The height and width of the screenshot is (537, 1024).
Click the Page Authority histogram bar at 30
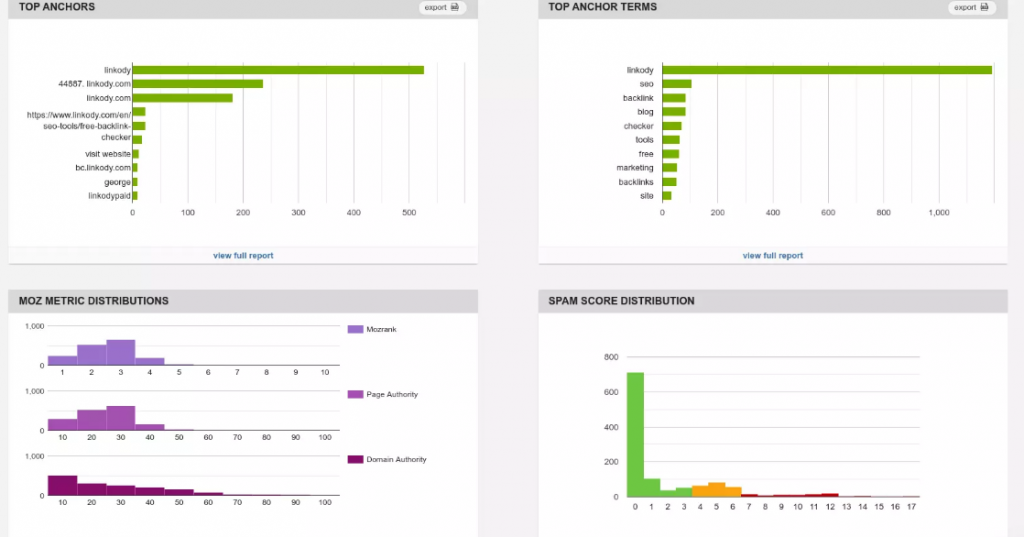121,418
